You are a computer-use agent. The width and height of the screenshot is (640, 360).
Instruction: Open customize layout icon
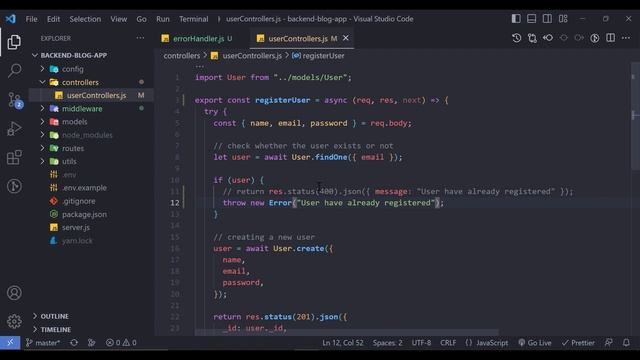pos(563,19)
